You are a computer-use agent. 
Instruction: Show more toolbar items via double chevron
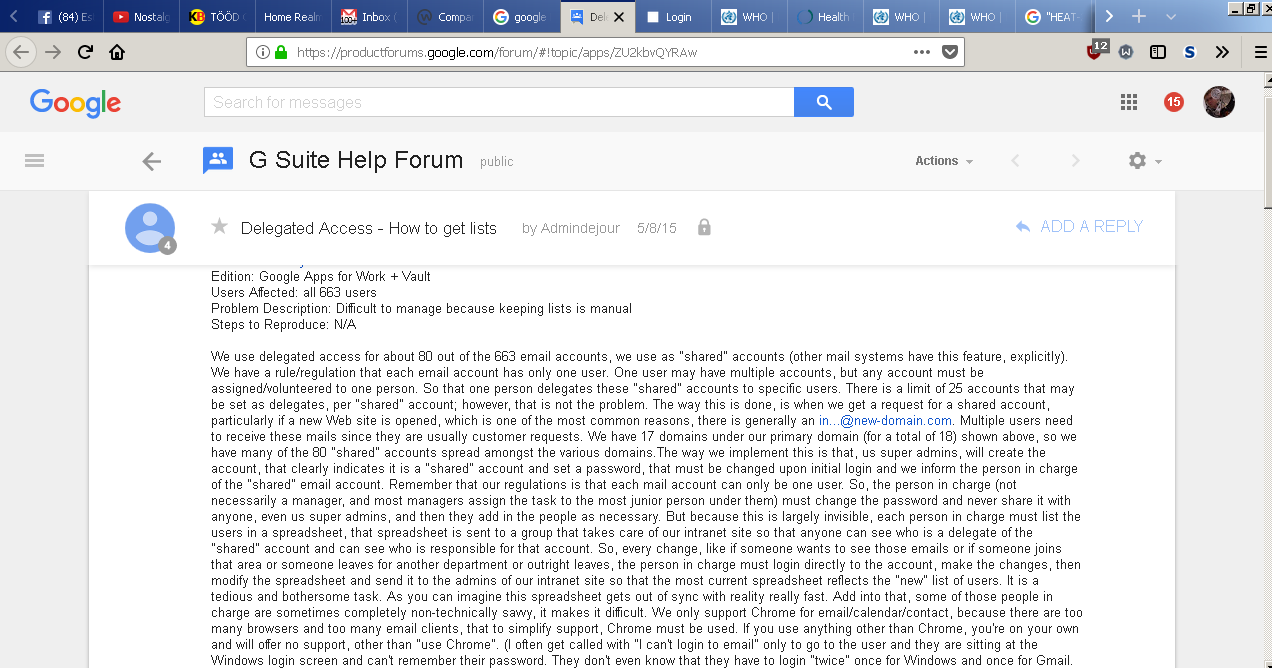(x=1222, y=52)
